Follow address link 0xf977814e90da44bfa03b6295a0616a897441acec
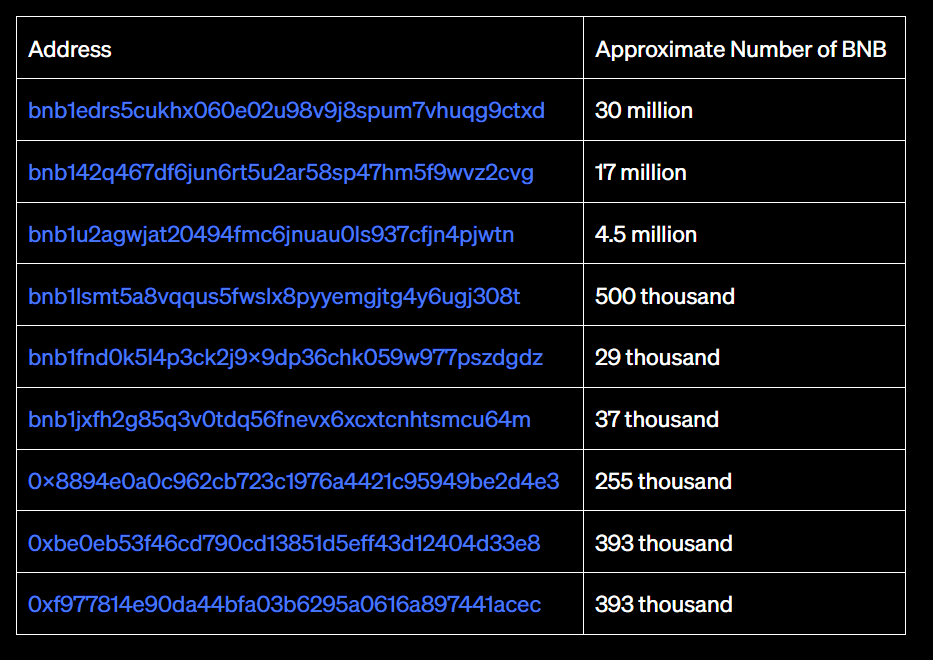Image resolution: width=933 pixels, height=660 pixels. point(284,605)
